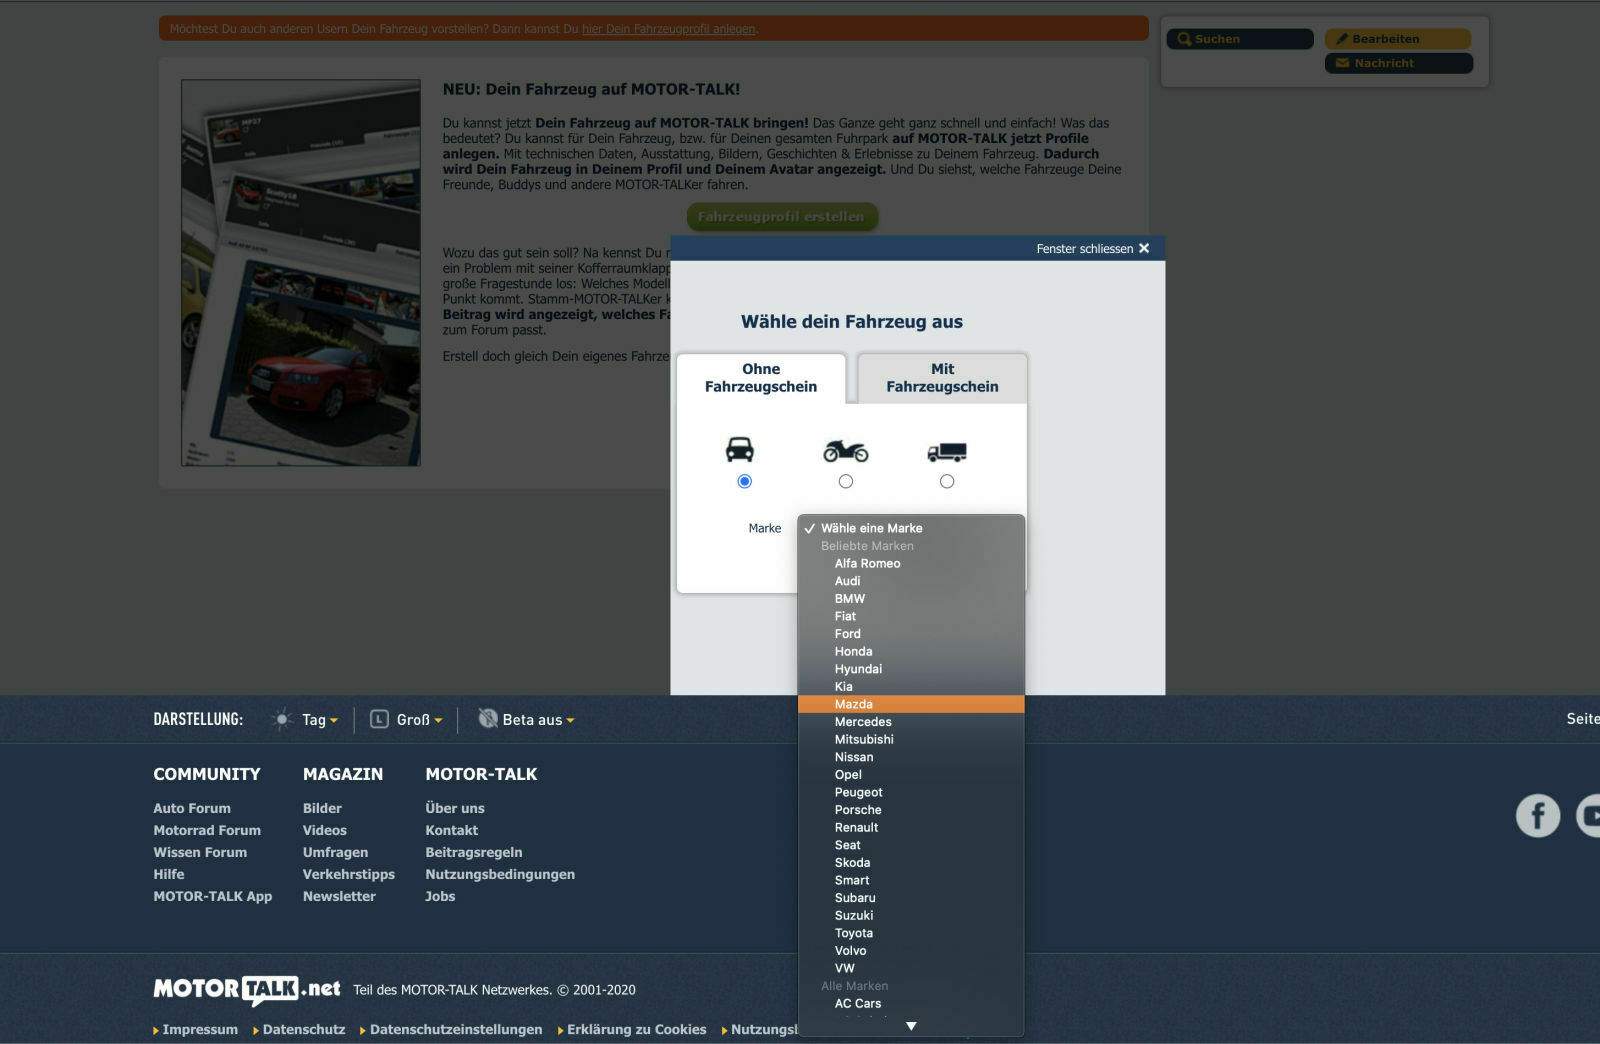Open the Tag display mode dropdown

320,720
